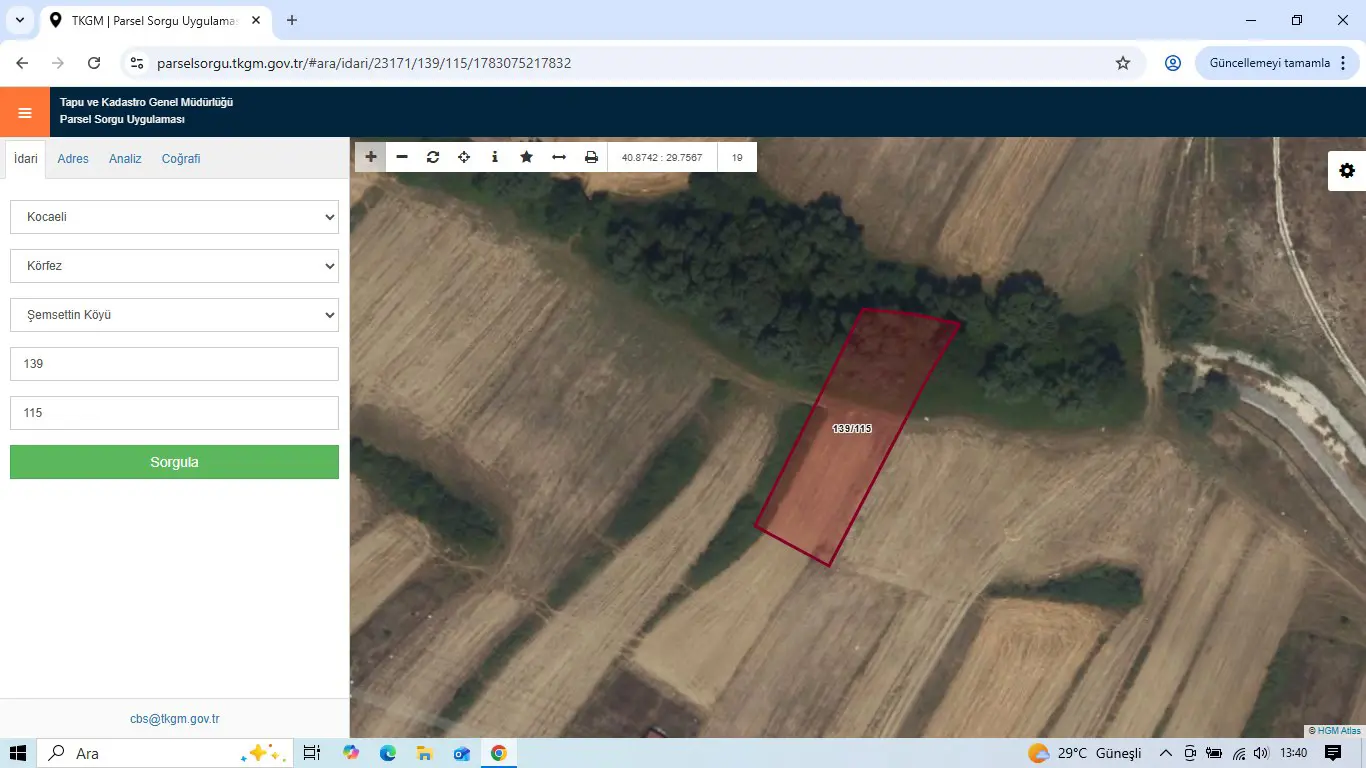Viewport: 1366px width, 768px height.
Task: Open the Coğrafi tab
Action: pyautogui.click(x=181, y=159)
